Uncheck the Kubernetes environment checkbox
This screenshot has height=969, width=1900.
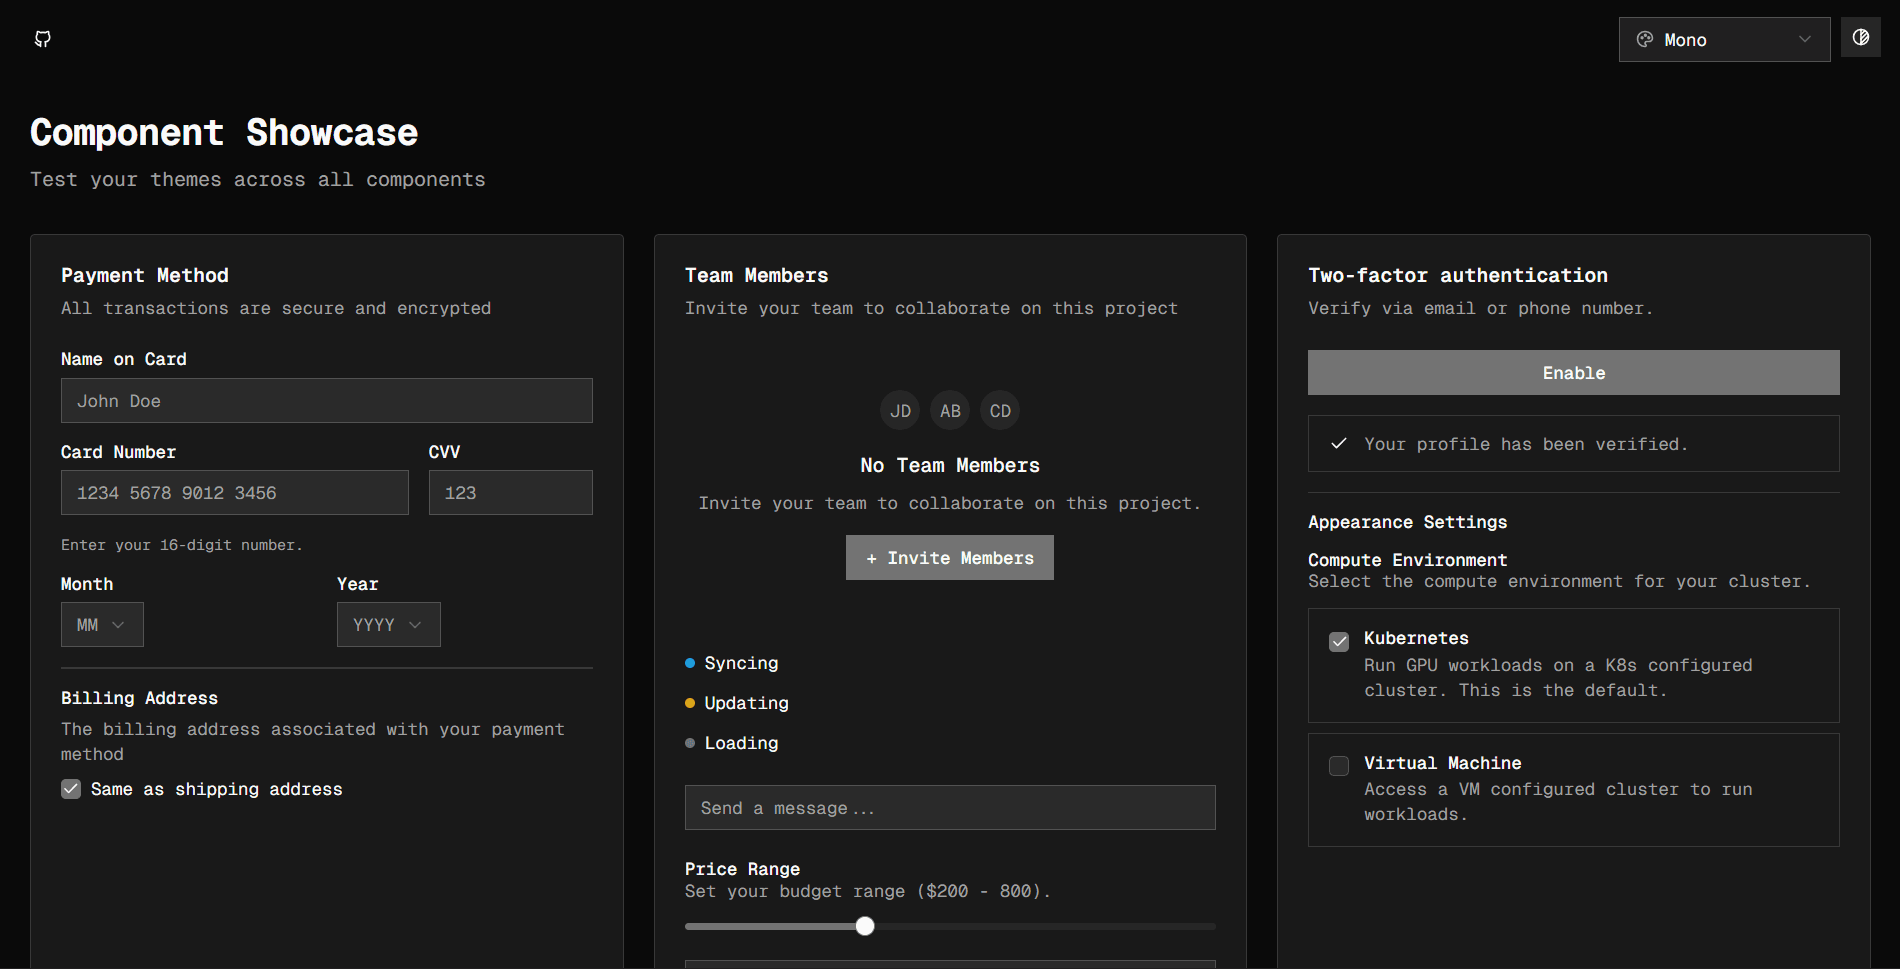tap(1339, 641)
